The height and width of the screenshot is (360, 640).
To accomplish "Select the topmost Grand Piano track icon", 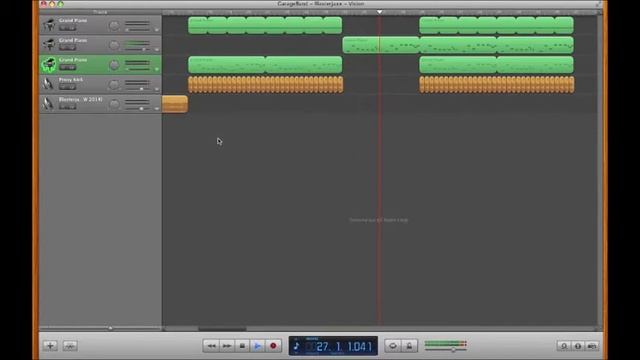I will tap(49, 25).
